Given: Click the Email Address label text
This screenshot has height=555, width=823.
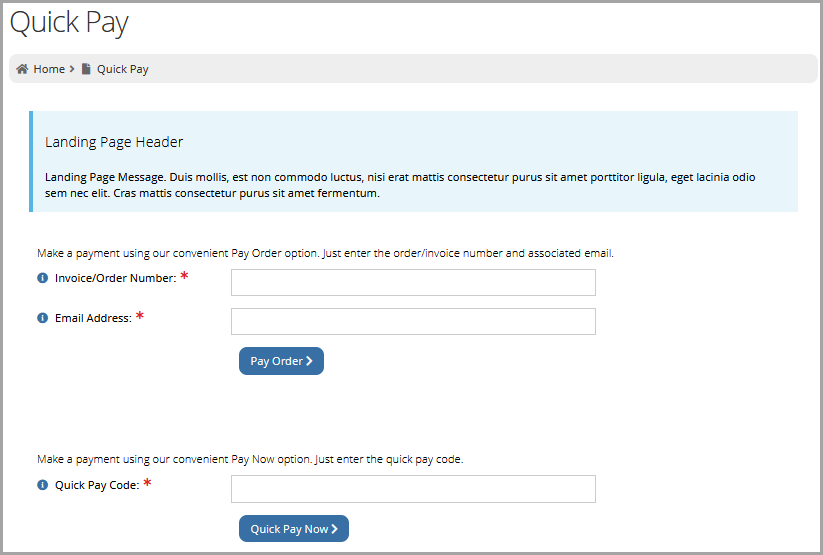Looking at the screenshot, I should coord(93,318).
